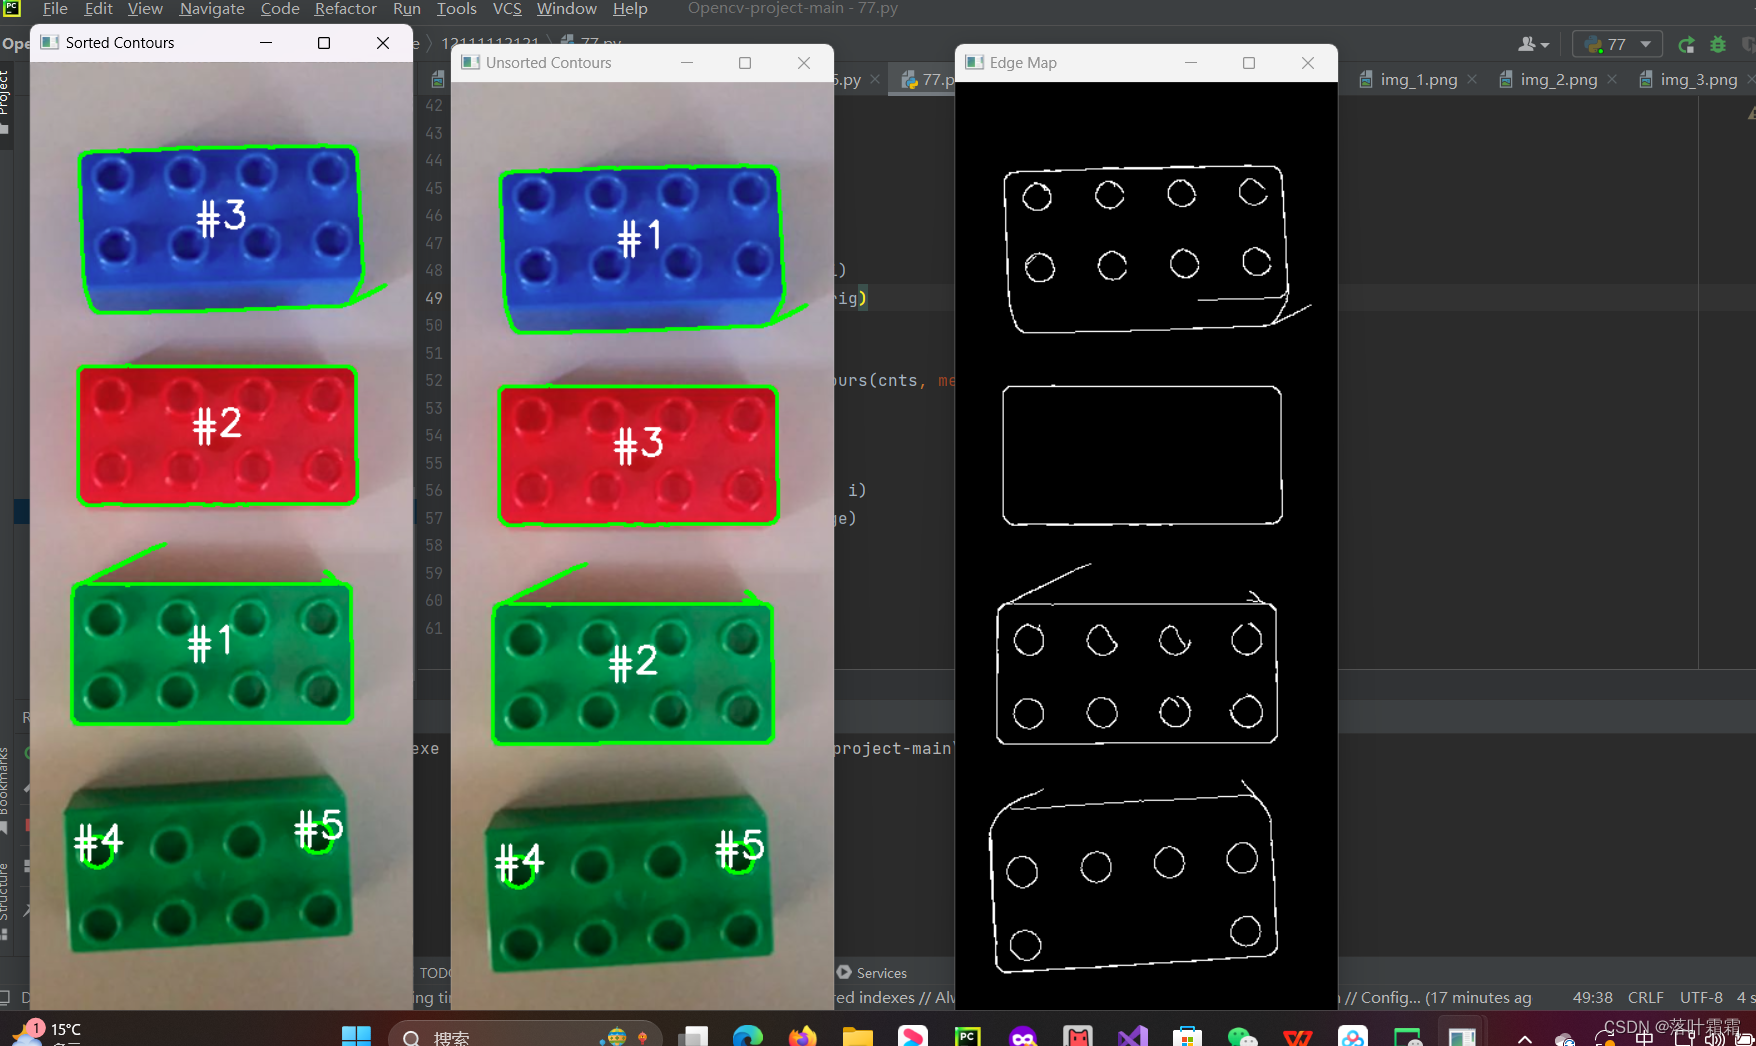Open File Explorer from the taskbar
1756x1046 pixels.
pos(857,1037)
